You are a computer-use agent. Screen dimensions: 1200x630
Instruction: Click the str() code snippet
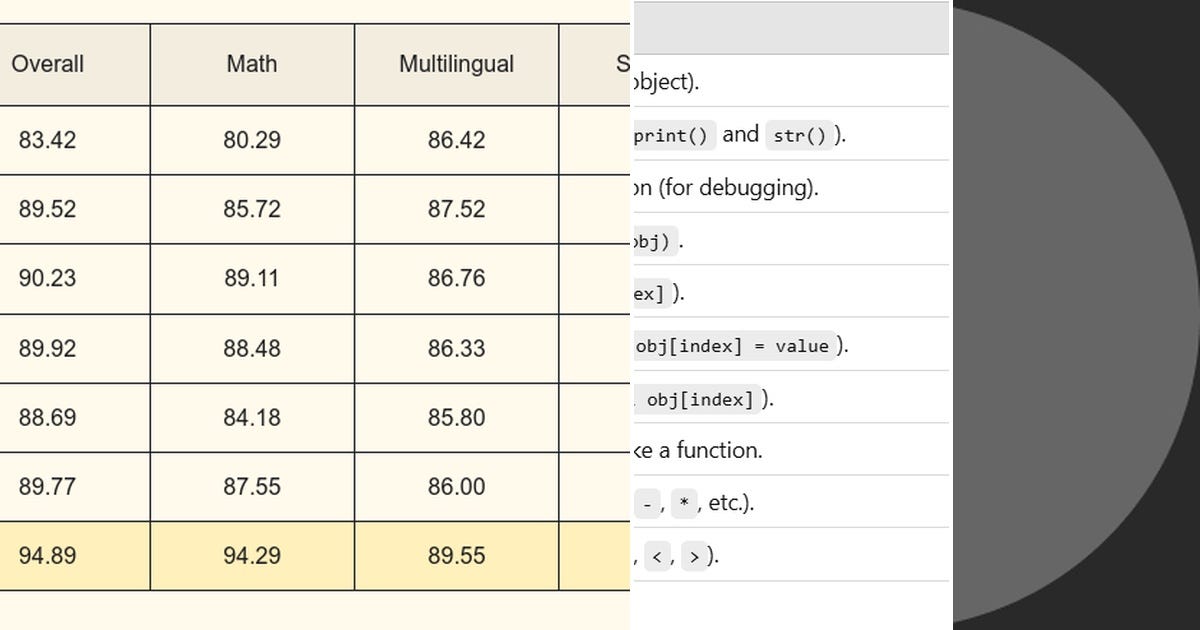click(x=800, y=135)
